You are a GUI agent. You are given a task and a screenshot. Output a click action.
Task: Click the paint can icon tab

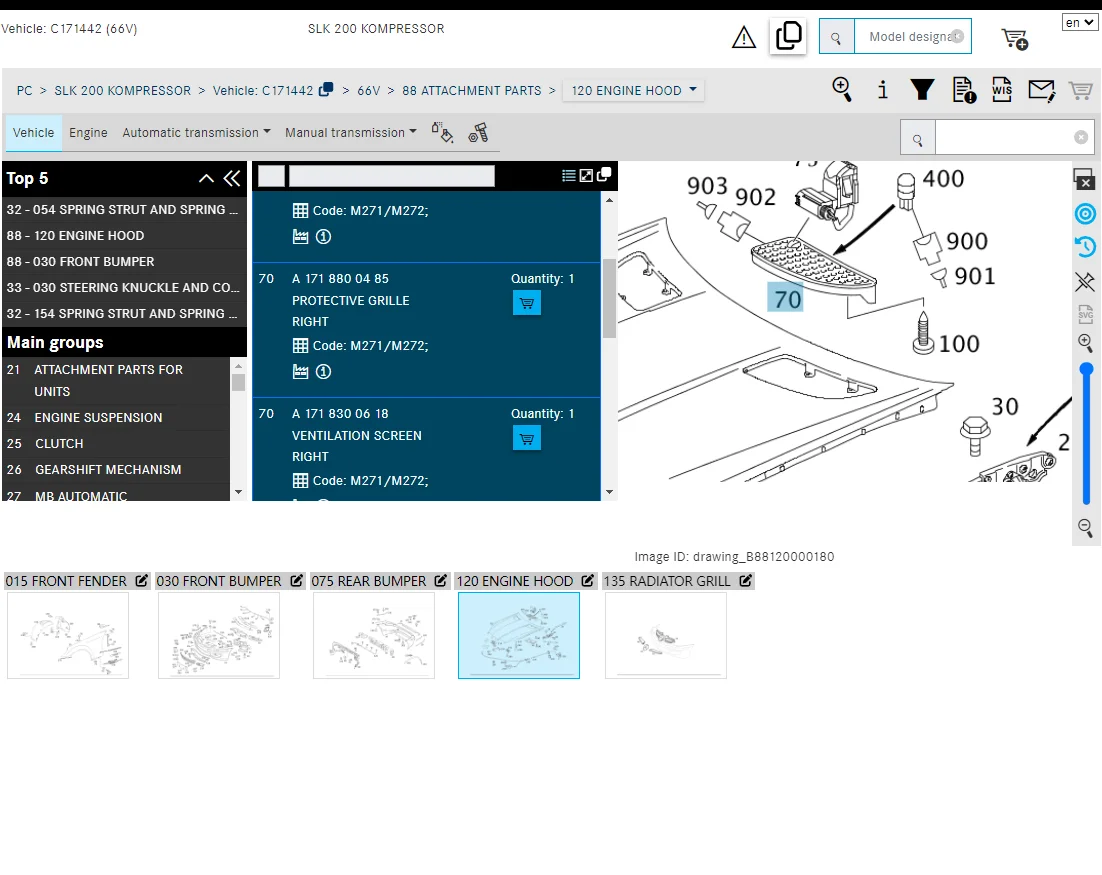[x=442, y=132]
